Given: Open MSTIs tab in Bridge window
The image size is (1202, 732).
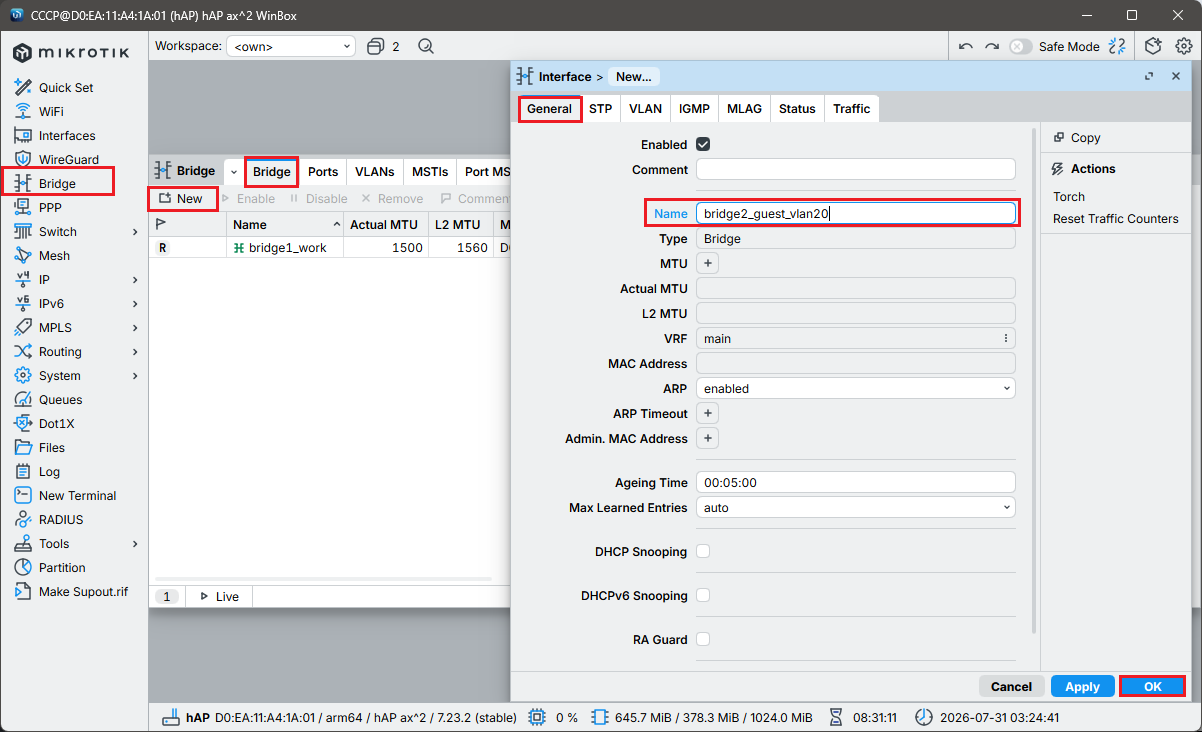Looking at the screenshot, I should click(430, 171).
